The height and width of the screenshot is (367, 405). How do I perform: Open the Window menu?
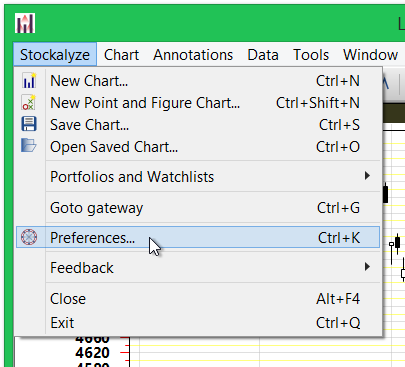pos(370,55)
